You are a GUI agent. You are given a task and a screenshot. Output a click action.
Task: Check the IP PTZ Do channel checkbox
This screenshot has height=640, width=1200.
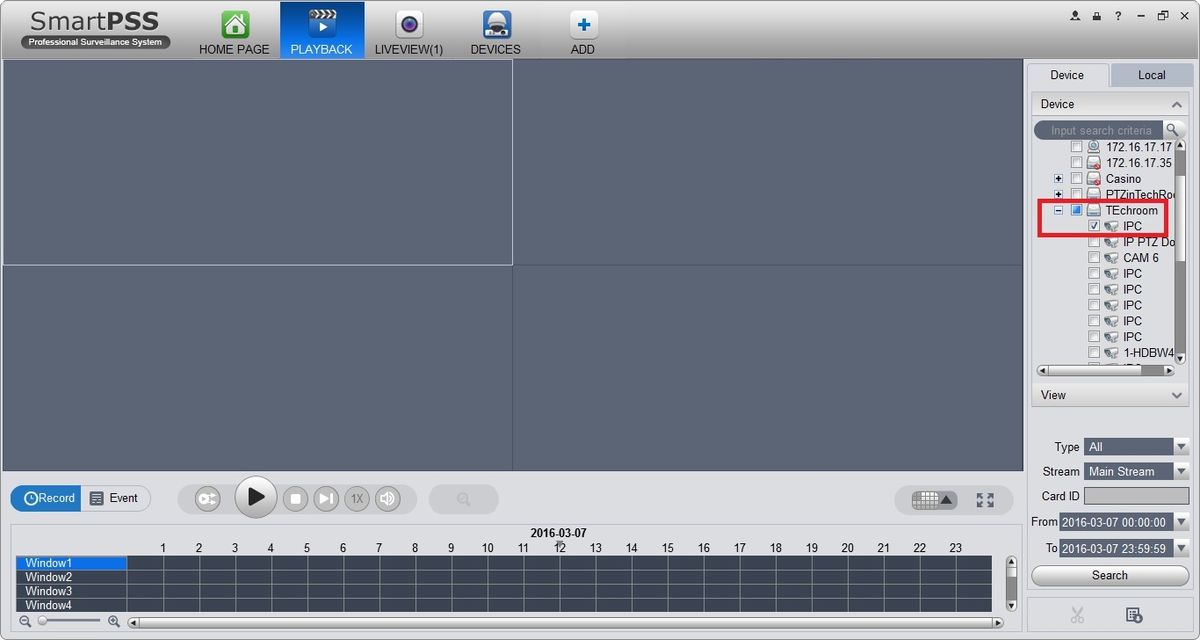(x=1094, y=242)
